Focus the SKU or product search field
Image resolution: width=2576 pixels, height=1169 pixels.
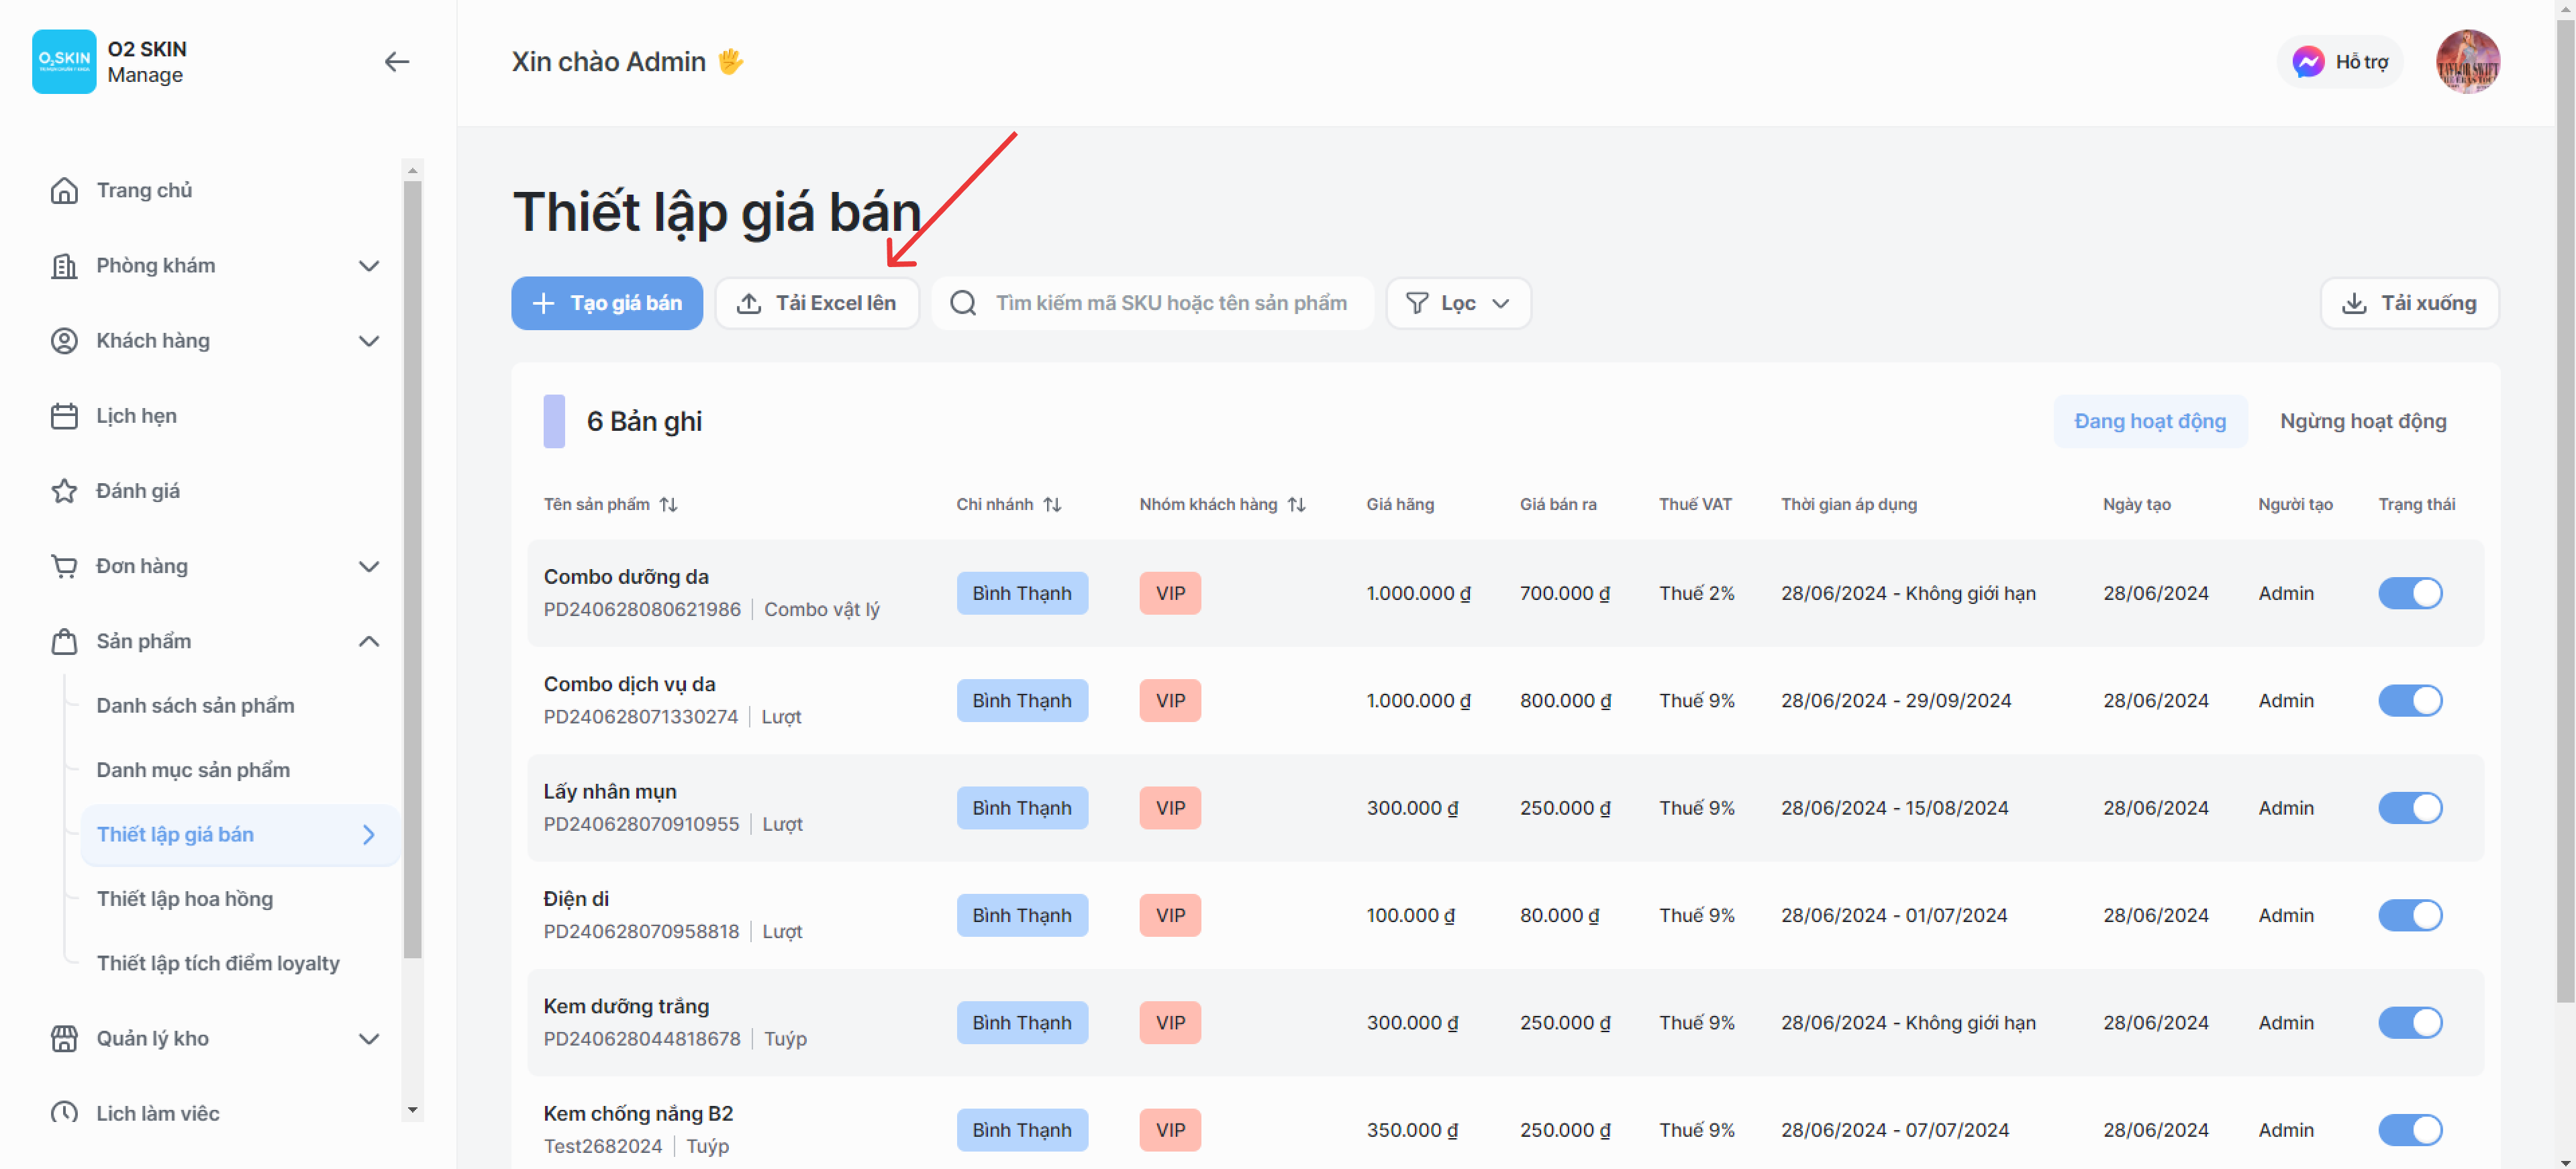pos(1170,303)
